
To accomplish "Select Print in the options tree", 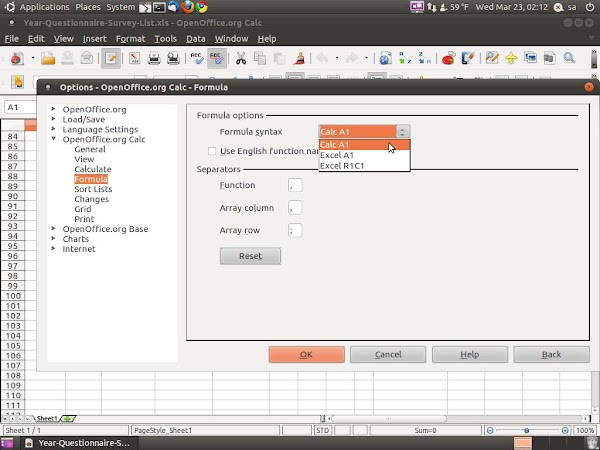I will pos(84,219).
